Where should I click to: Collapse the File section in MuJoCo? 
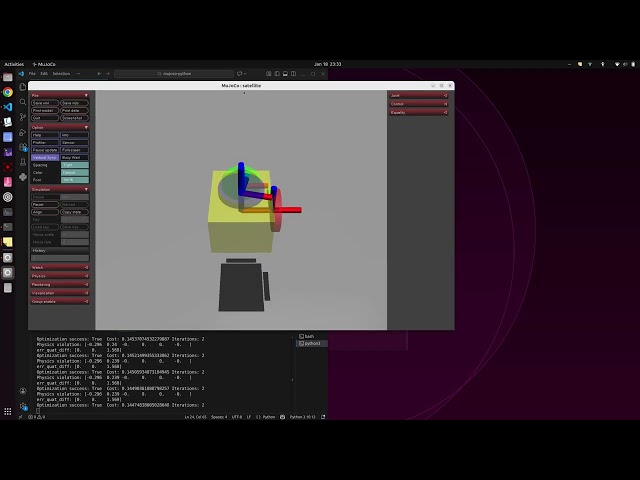click(60, 95)
